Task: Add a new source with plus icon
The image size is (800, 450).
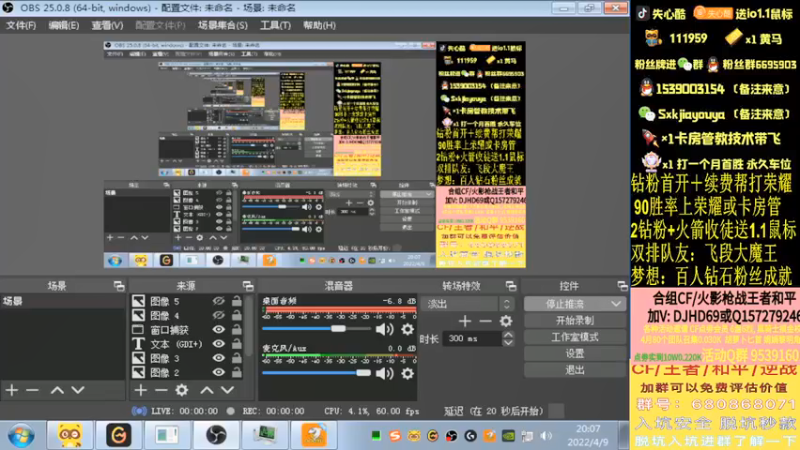Action: (140, 390)
